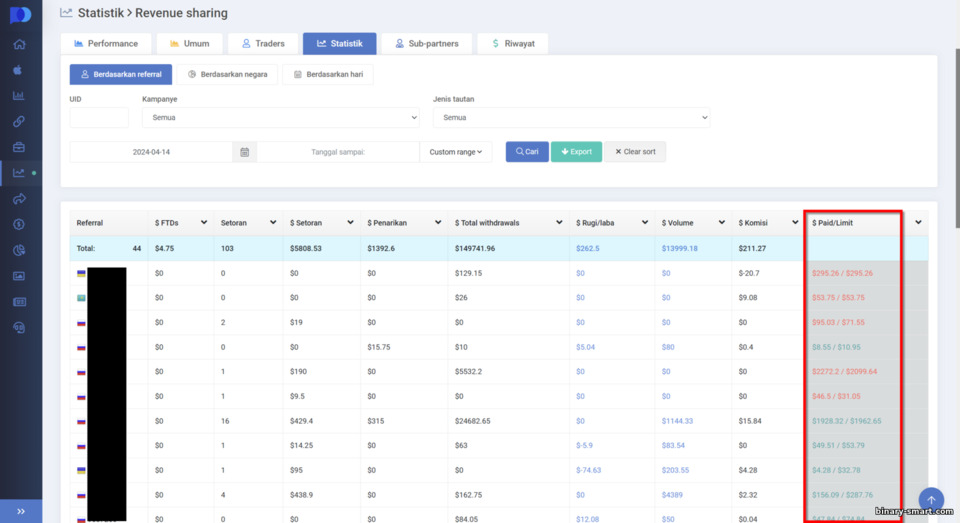
Task: Click the volume value $1144.33
Action: [x=677, y=421]
